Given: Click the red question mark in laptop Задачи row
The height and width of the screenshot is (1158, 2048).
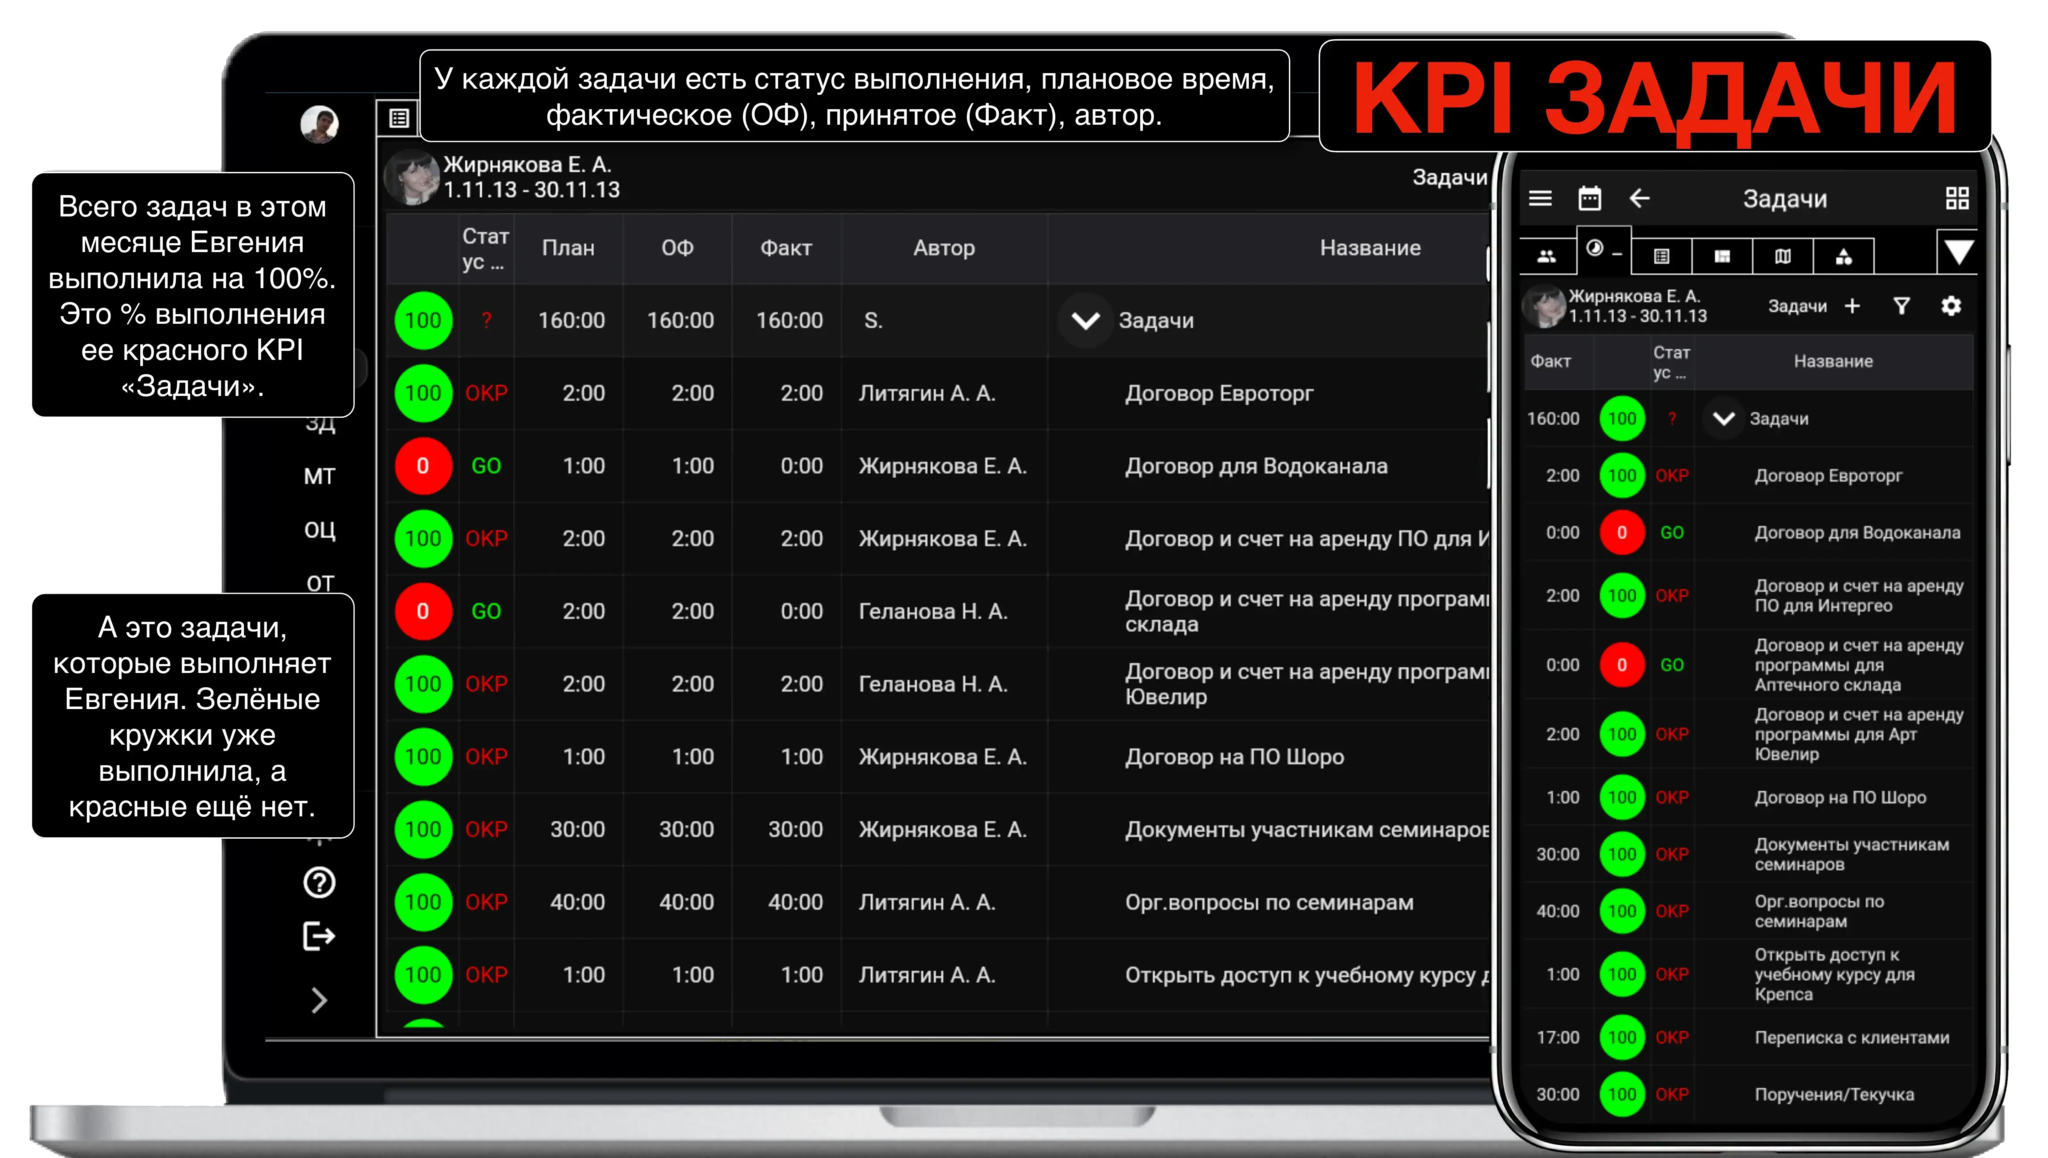Looking at the screenshot, I should (x=487, y=321).
